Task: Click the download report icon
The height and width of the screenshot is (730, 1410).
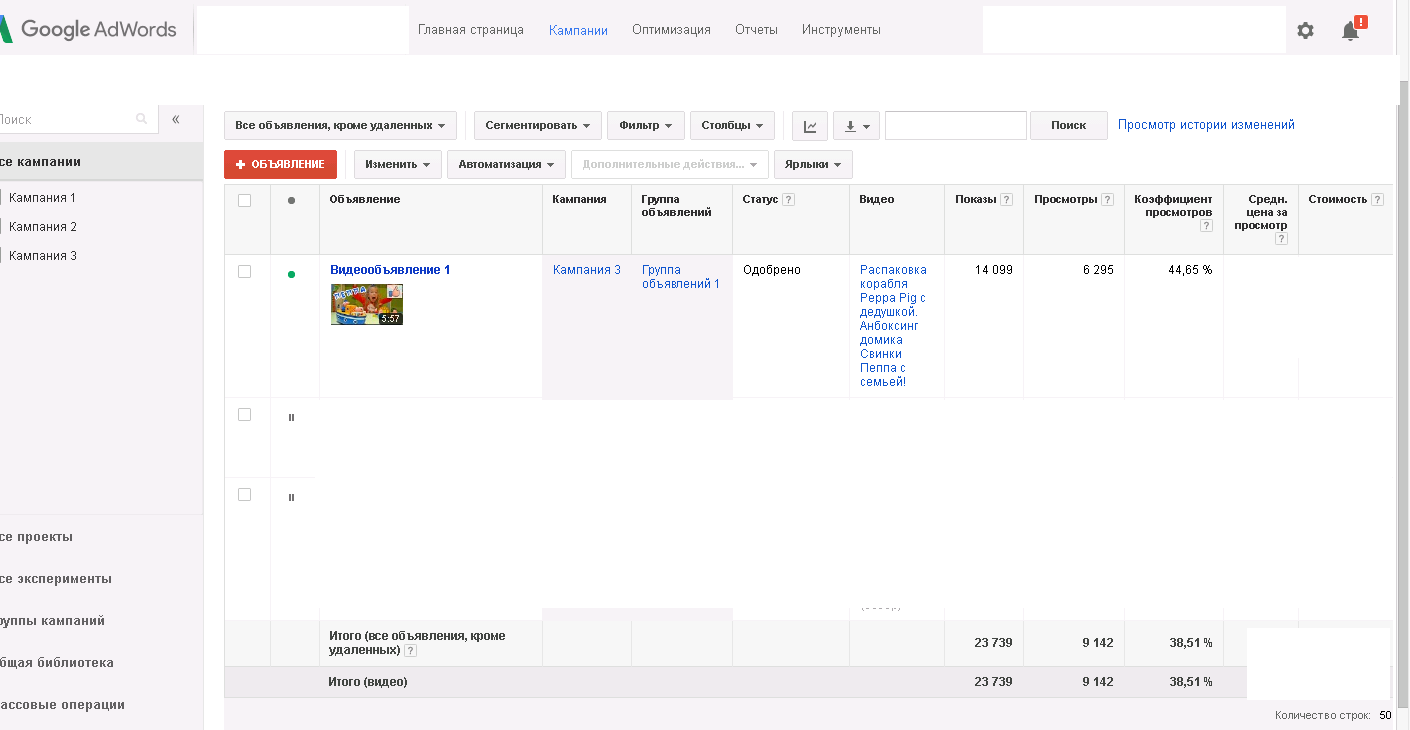Action: [x=856, y=126]
